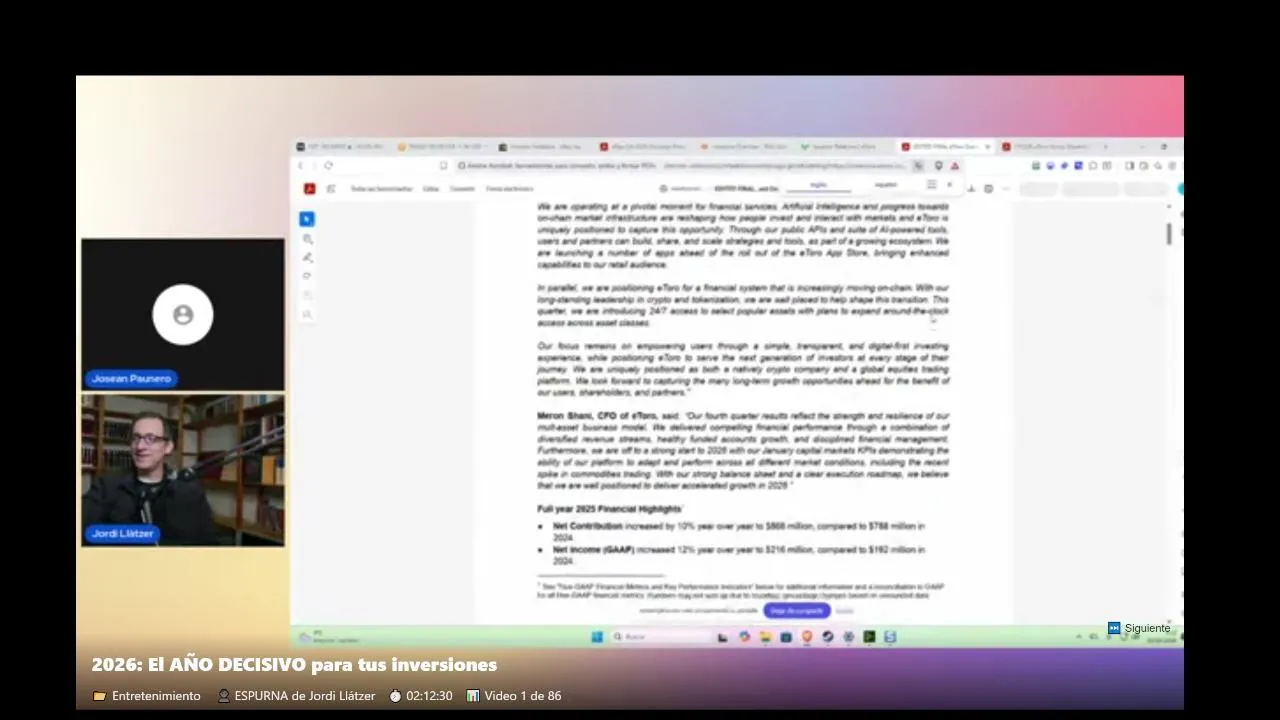The image size is (1280, 720).
Task: Reload the browser page with the refresh icon
Action: tap(328, 166)
